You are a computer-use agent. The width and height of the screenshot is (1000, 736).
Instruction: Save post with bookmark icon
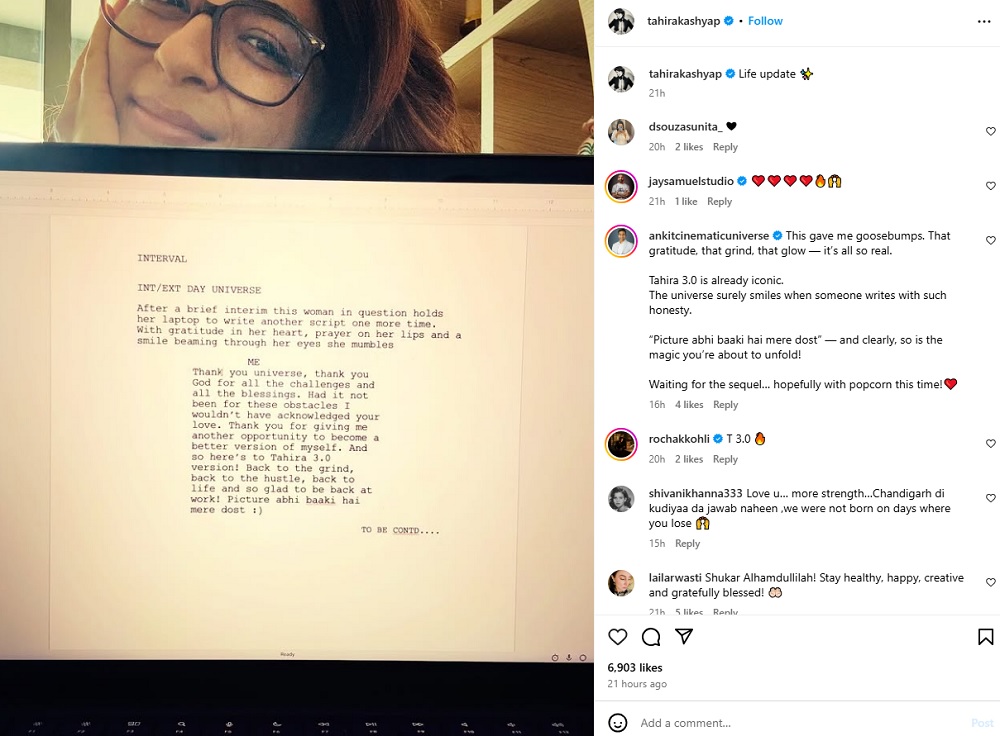[x=985, y=637]
